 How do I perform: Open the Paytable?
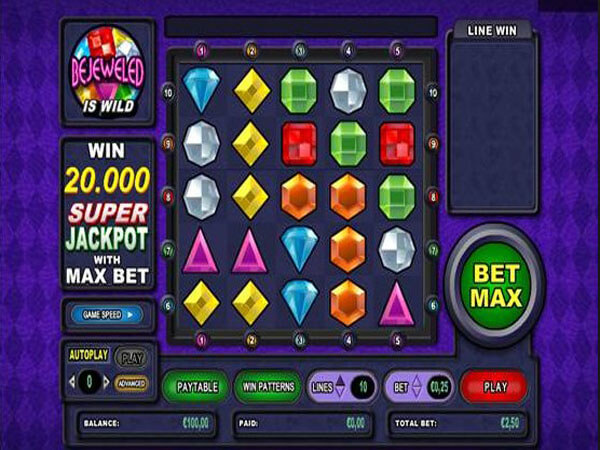click(x=196, y=387)
